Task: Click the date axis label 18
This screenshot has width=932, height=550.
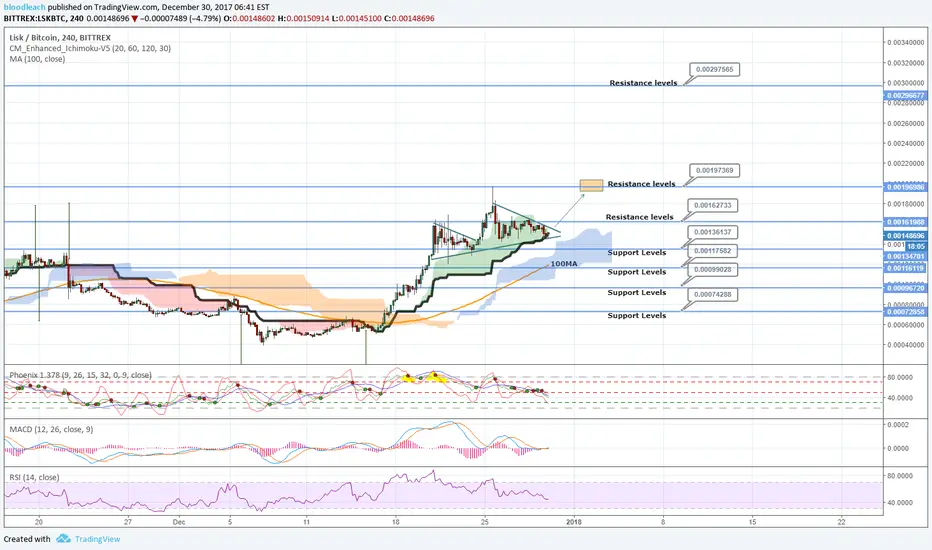Action: pos(395,522)
